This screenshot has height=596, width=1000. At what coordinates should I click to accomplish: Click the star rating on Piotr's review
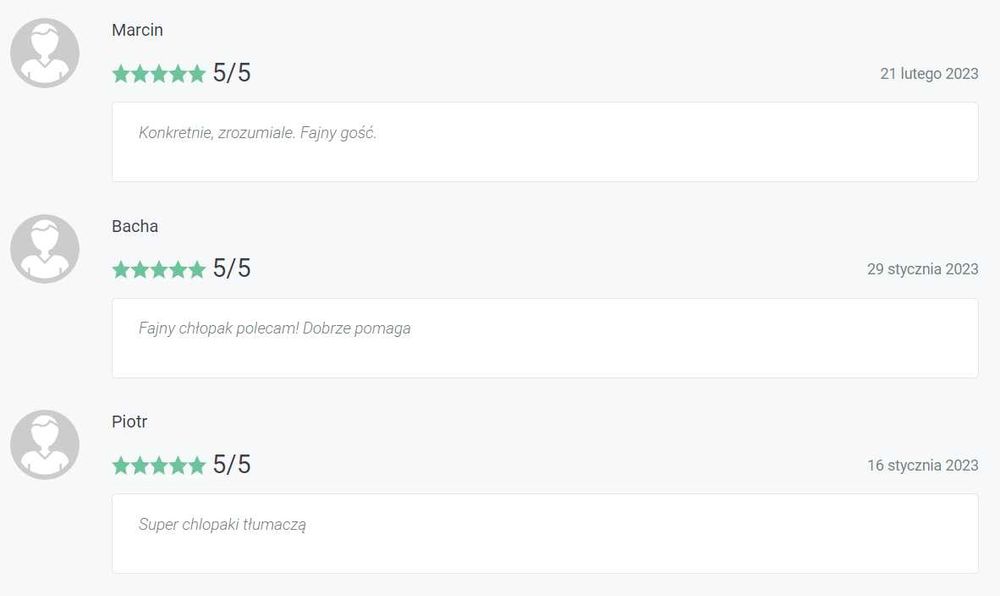click(159, 465)
